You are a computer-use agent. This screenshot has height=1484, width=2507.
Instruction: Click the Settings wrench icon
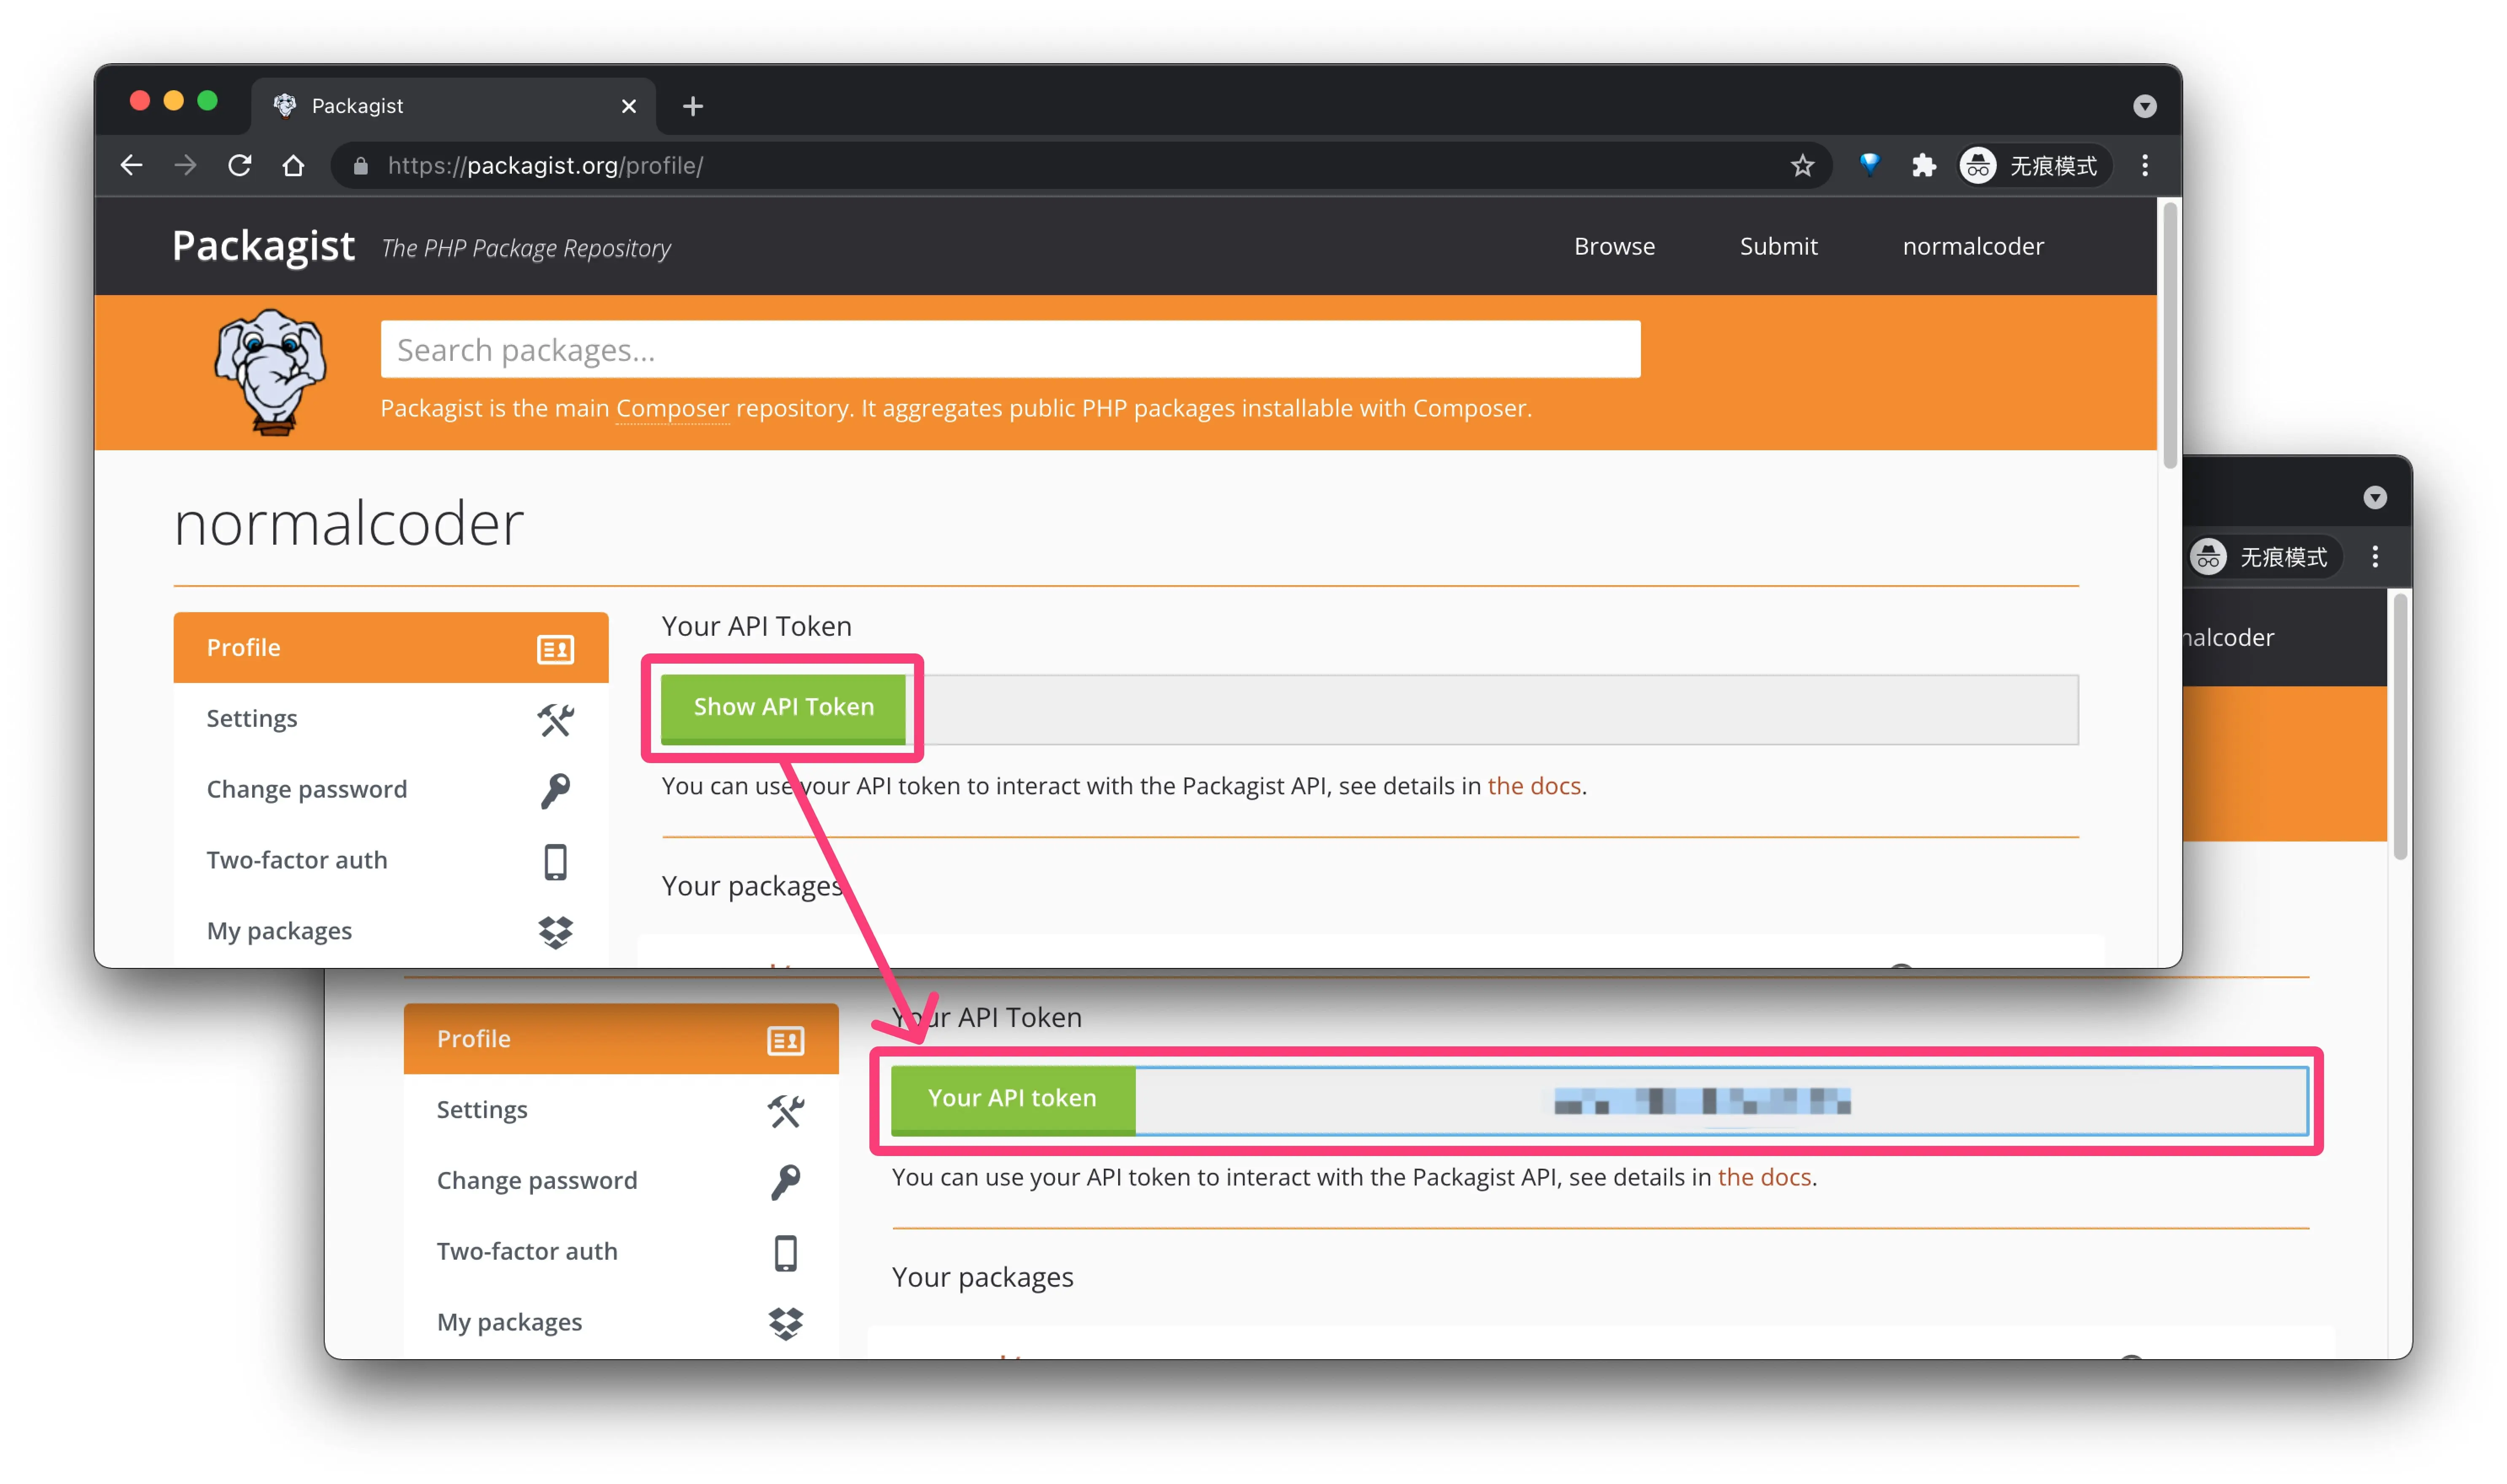556,720
